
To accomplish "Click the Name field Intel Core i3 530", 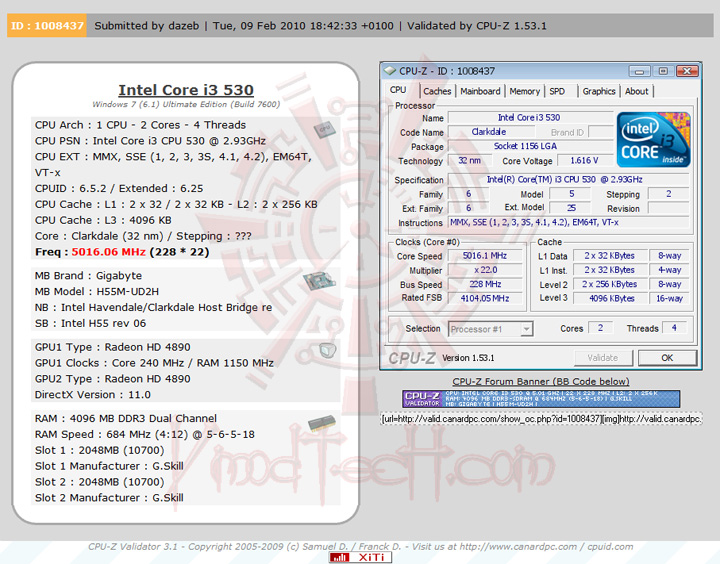I will [x=530, y=118].
